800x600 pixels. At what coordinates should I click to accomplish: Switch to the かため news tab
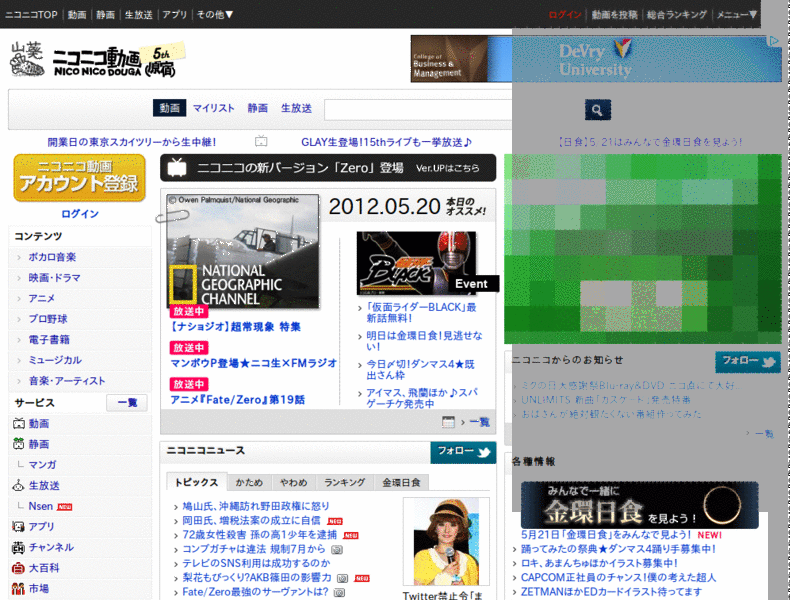(x=249, y=482)
